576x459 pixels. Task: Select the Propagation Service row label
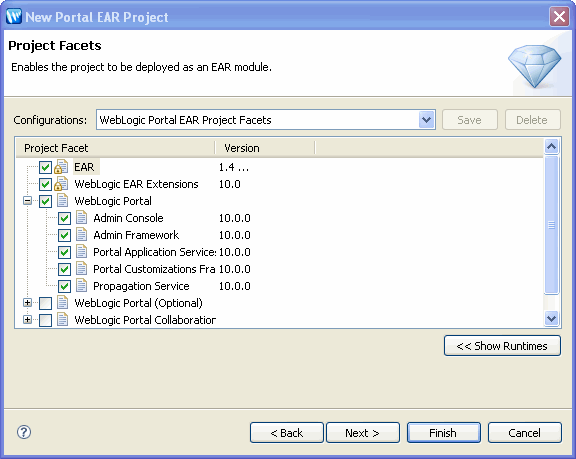pos(141,286)
